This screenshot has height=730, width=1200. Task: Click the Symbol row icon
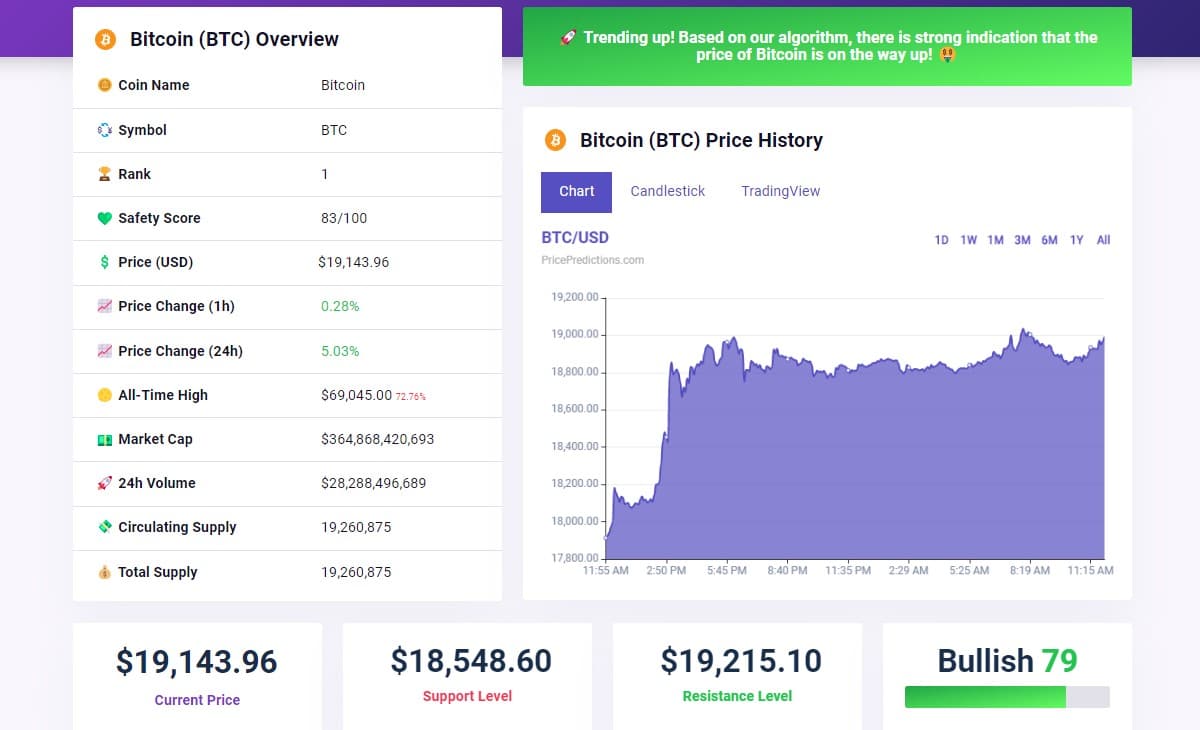click(104, 130)
